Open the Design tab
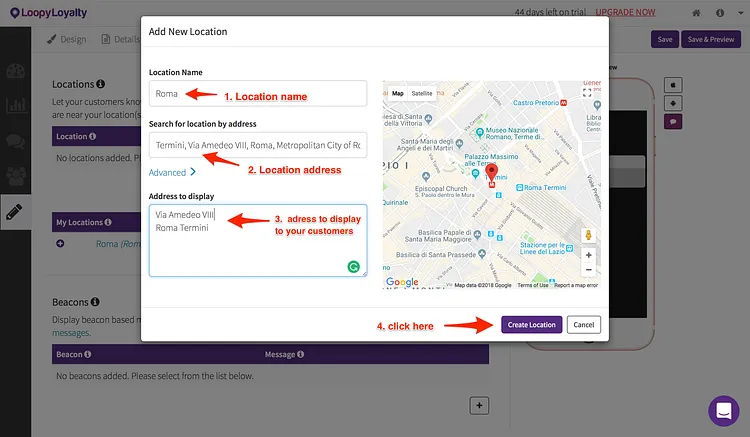Image resolution: width=750 pixels, height=437 pixels. pos(66,39)
